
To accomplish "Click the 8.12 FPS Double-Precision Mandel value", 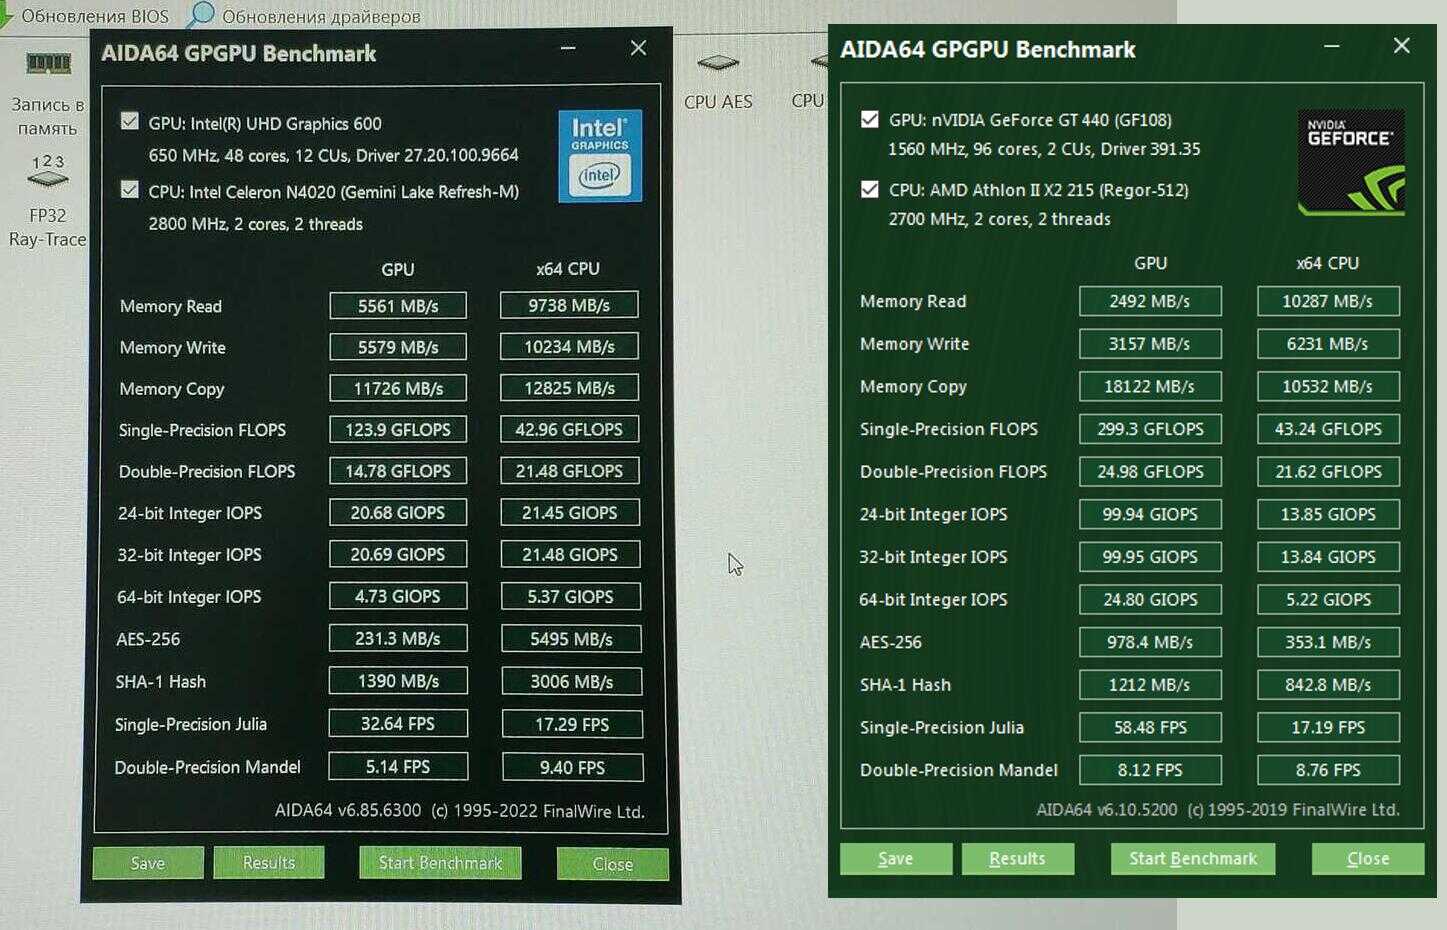I will coord(1150,770).
